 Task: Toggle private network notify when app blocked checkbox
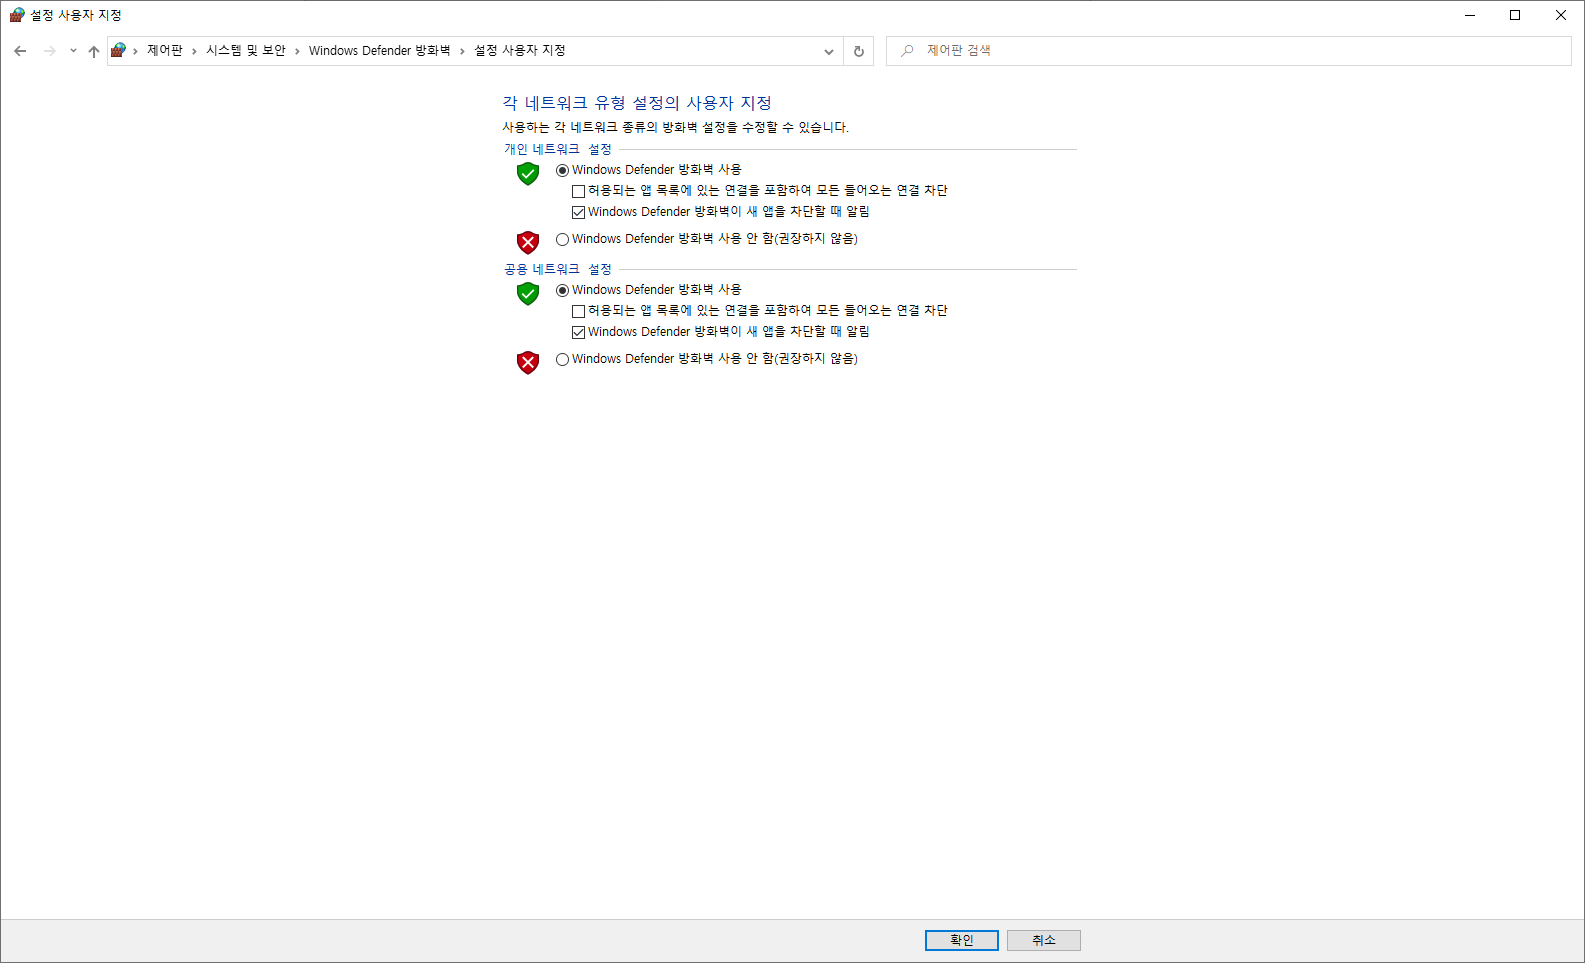click(578, 212)
